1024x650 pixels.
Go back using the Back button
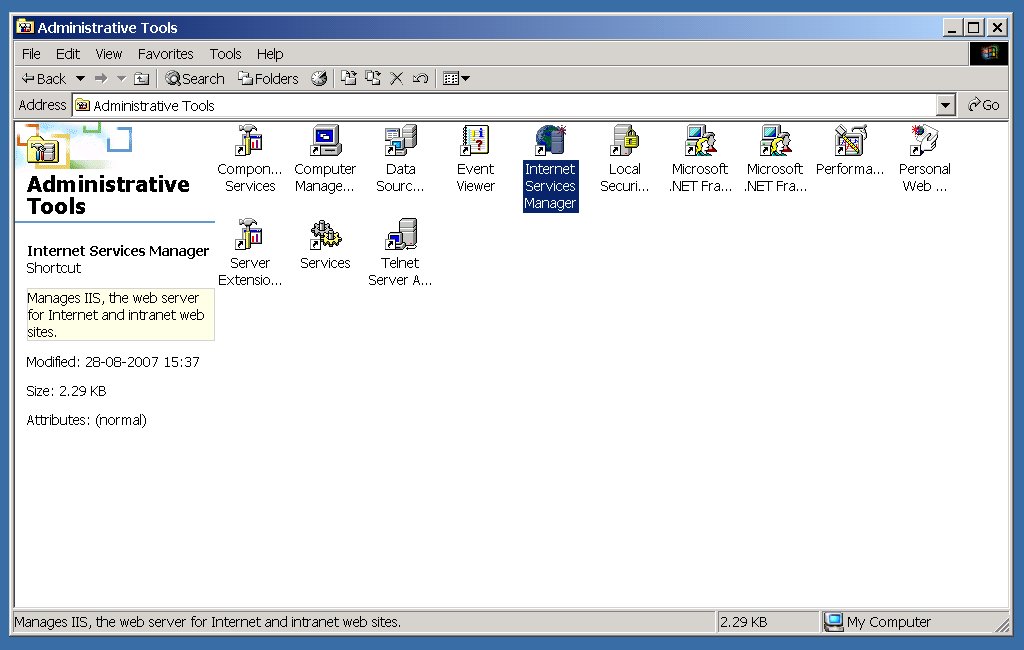pos(44,79)
